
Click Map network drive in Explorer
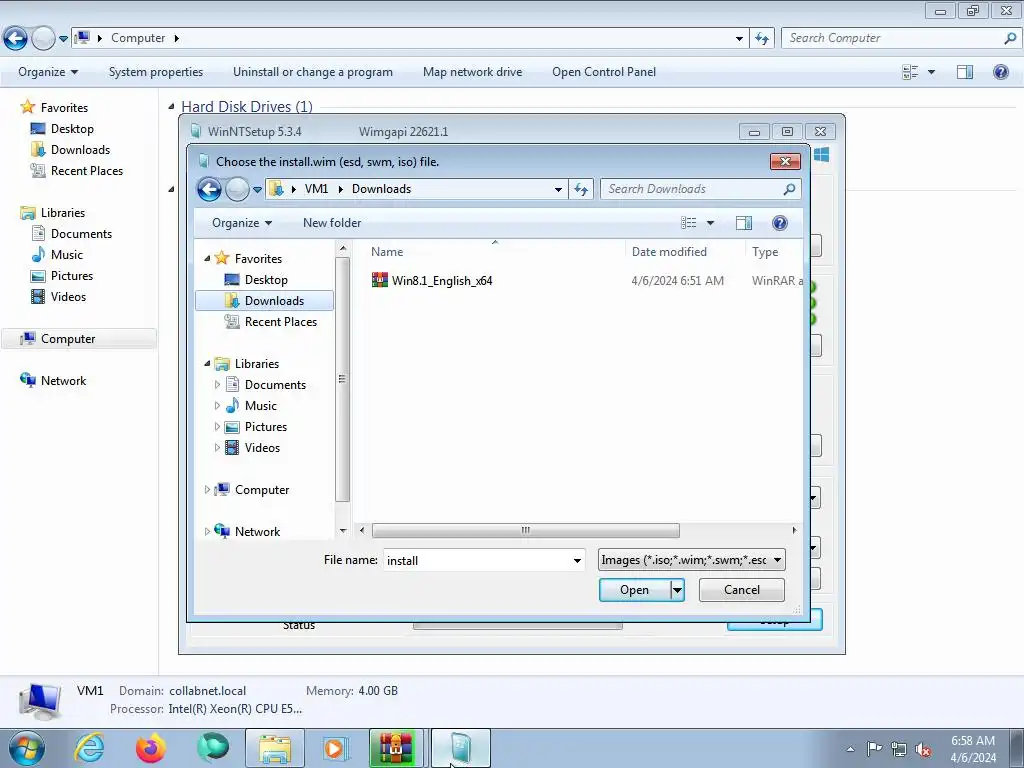pos(472,72)
